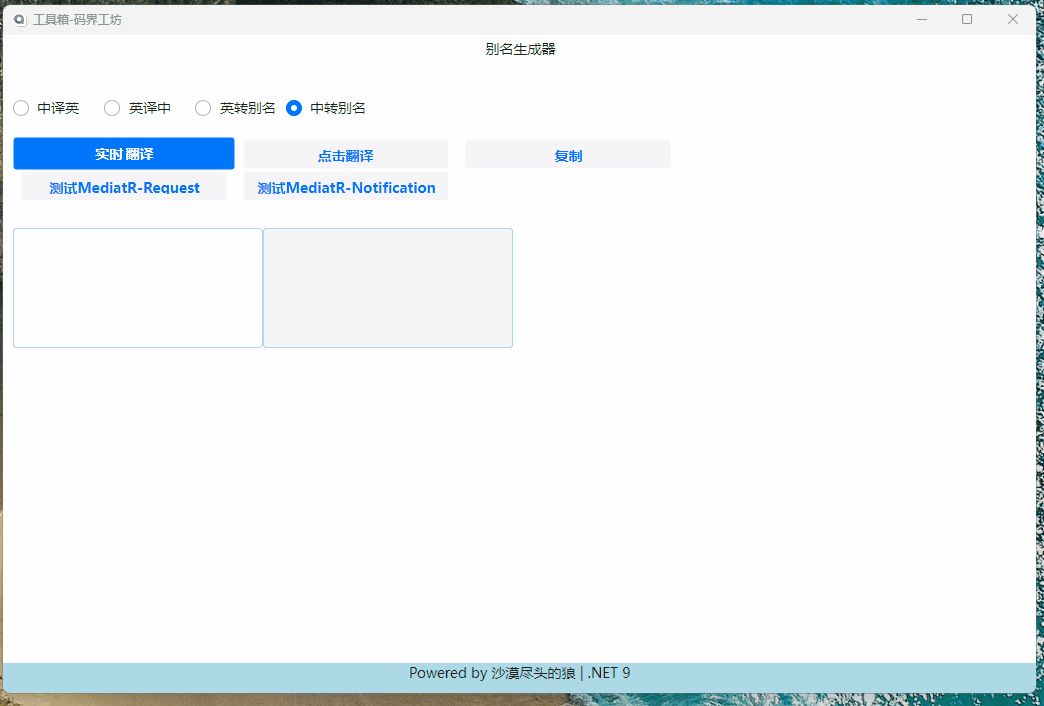Run the 测试MediatR-Notification test
Screen dimensions: 1044x706
(x=345, y=187)
